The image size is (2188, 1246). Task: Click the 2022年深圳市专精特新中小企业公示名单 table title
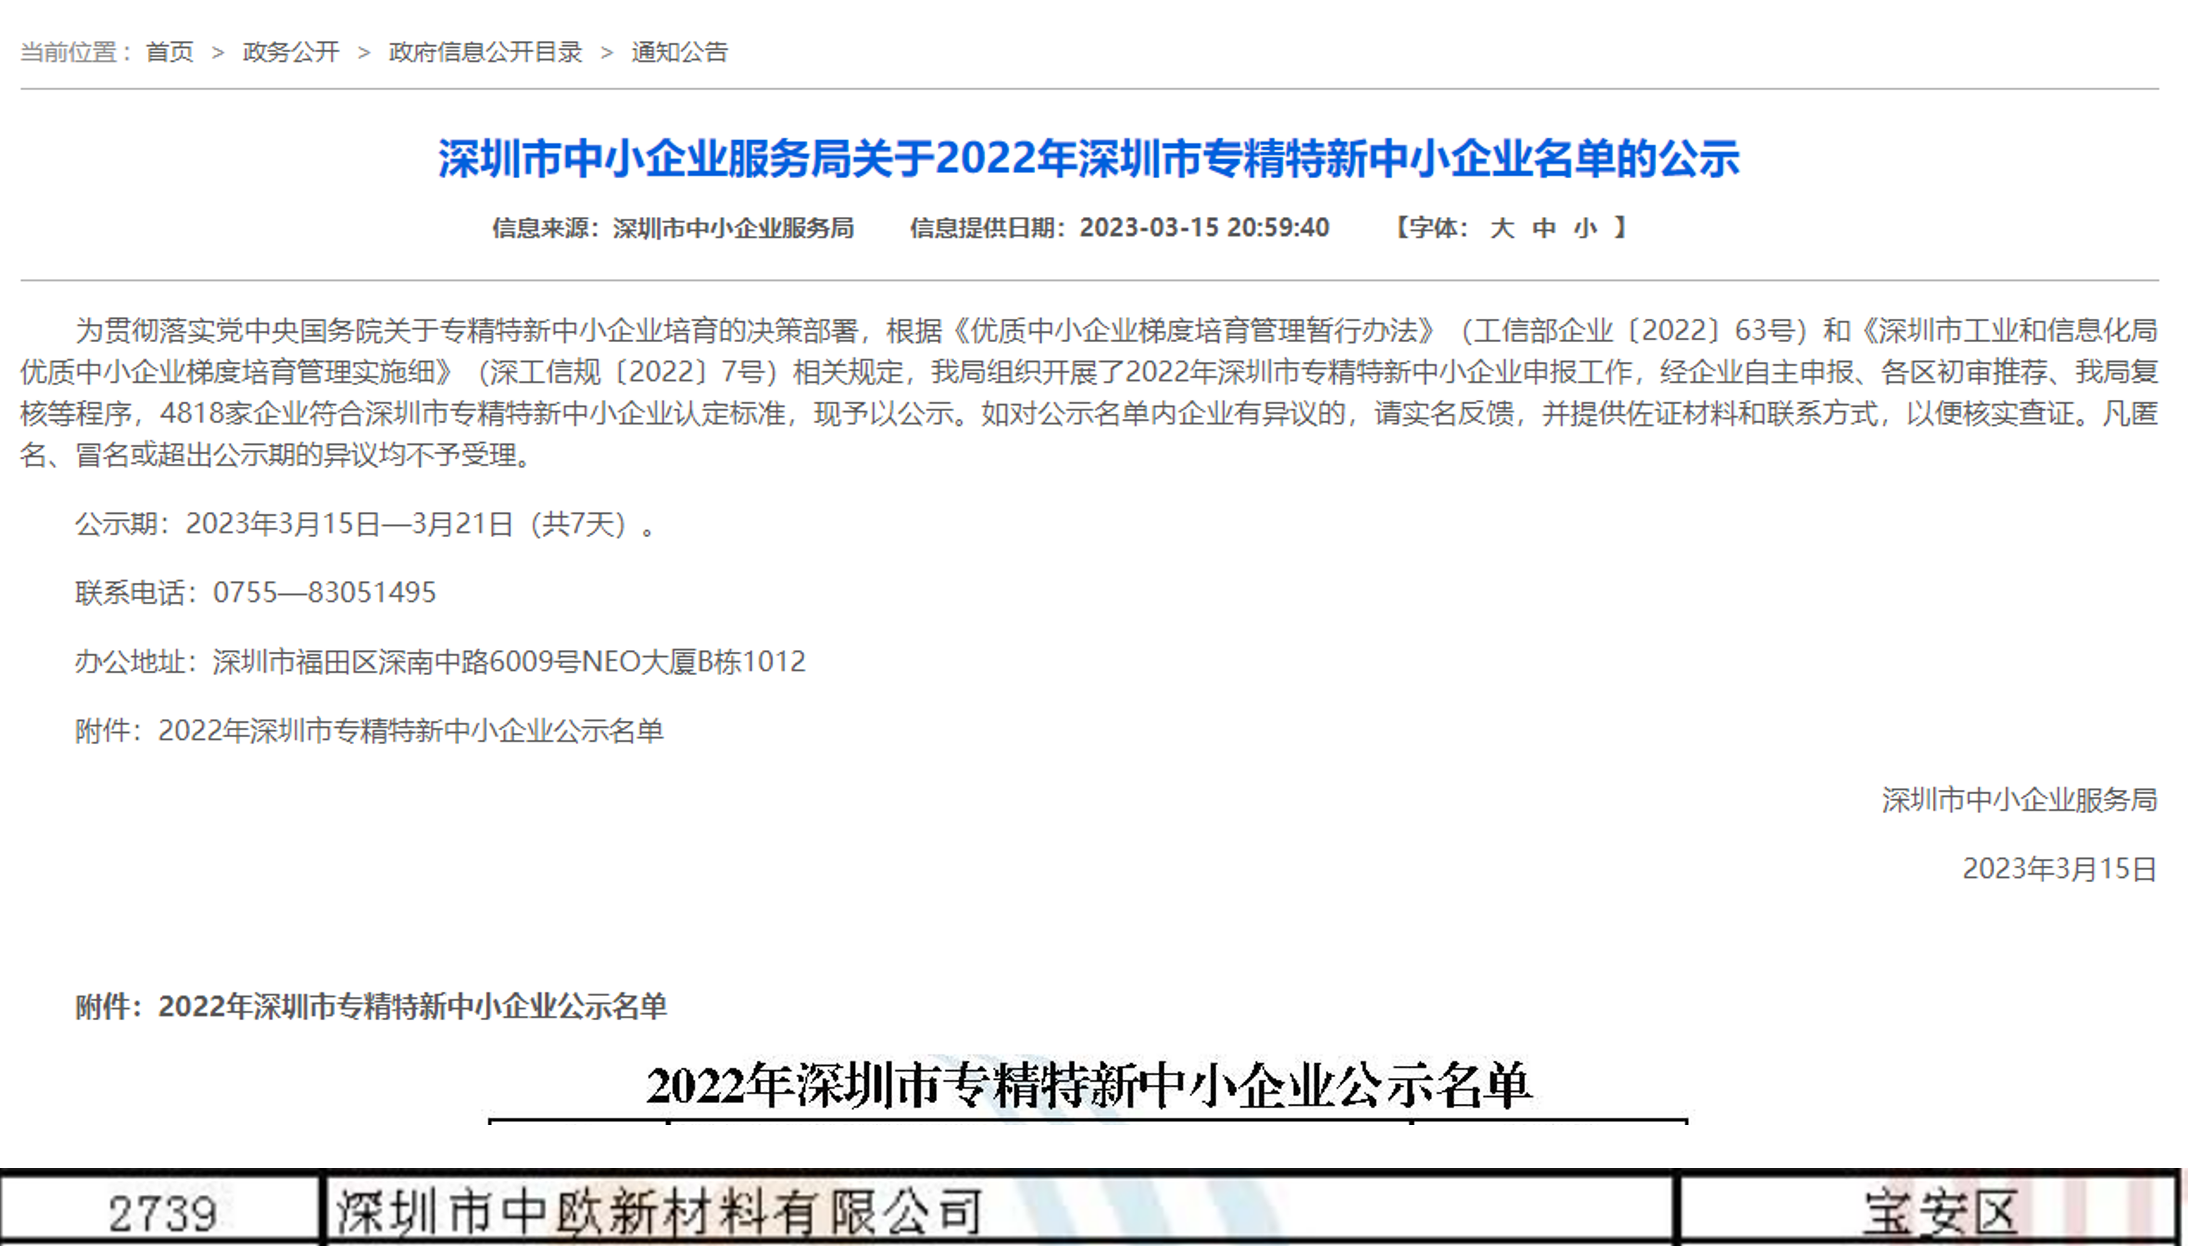click(1088, 1086)
